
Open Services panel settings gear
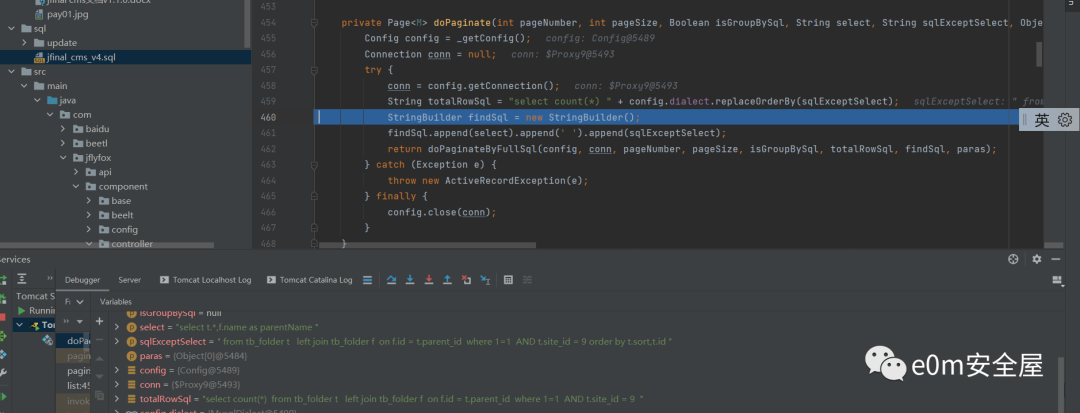1037,260
